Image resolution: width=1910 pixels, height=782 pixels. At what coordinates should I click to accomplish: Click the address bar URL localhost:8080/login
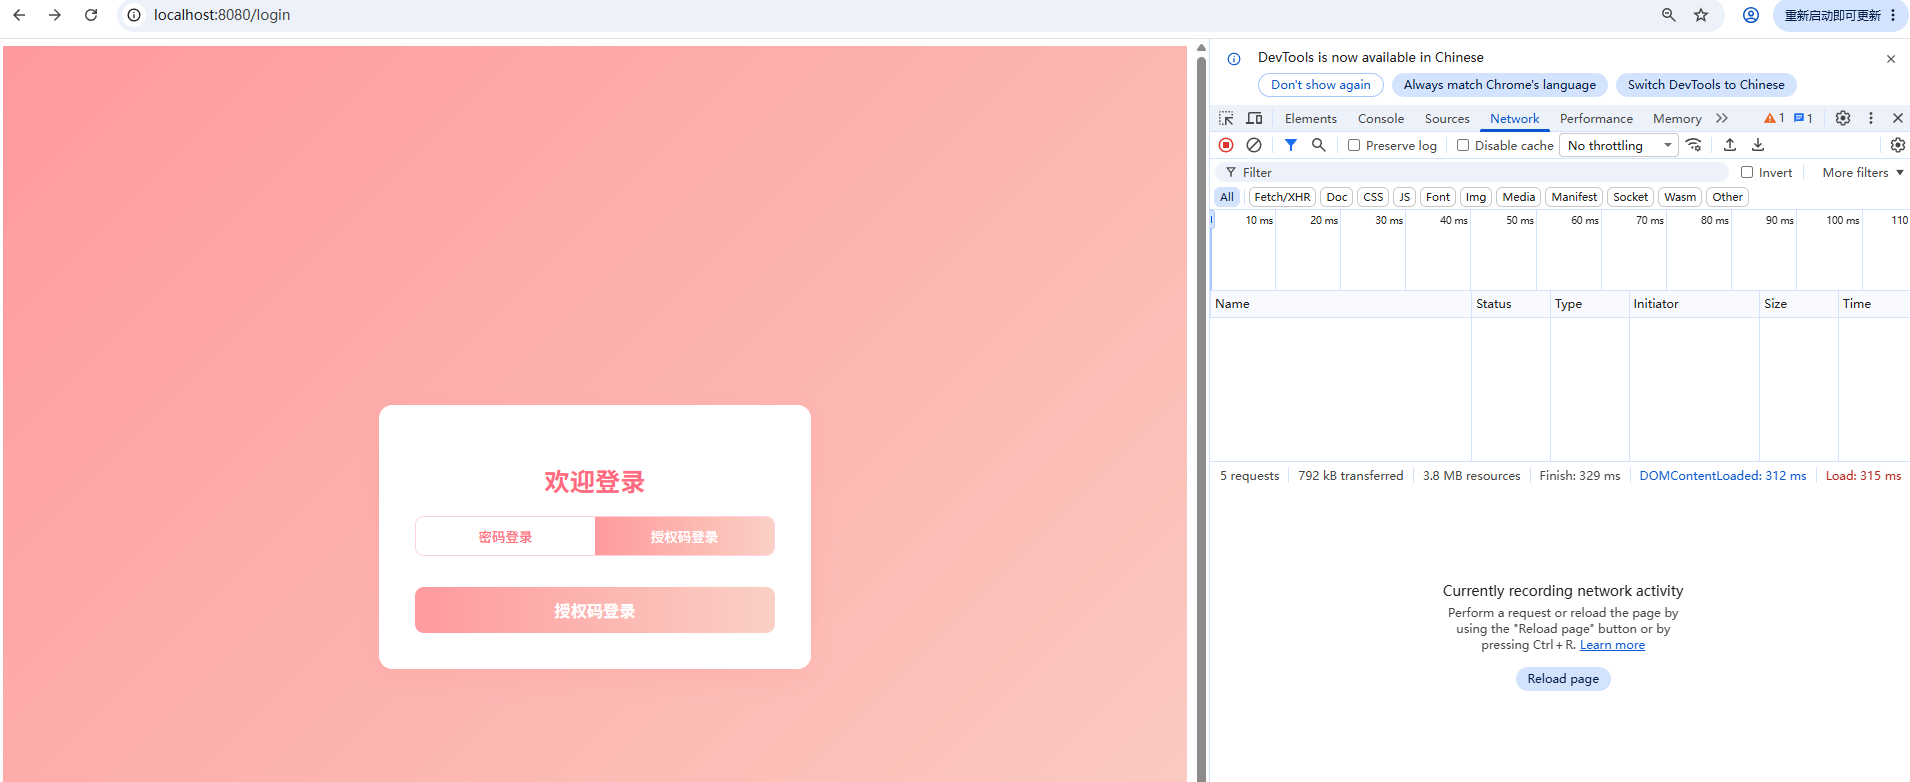click(x=222, y=15)
